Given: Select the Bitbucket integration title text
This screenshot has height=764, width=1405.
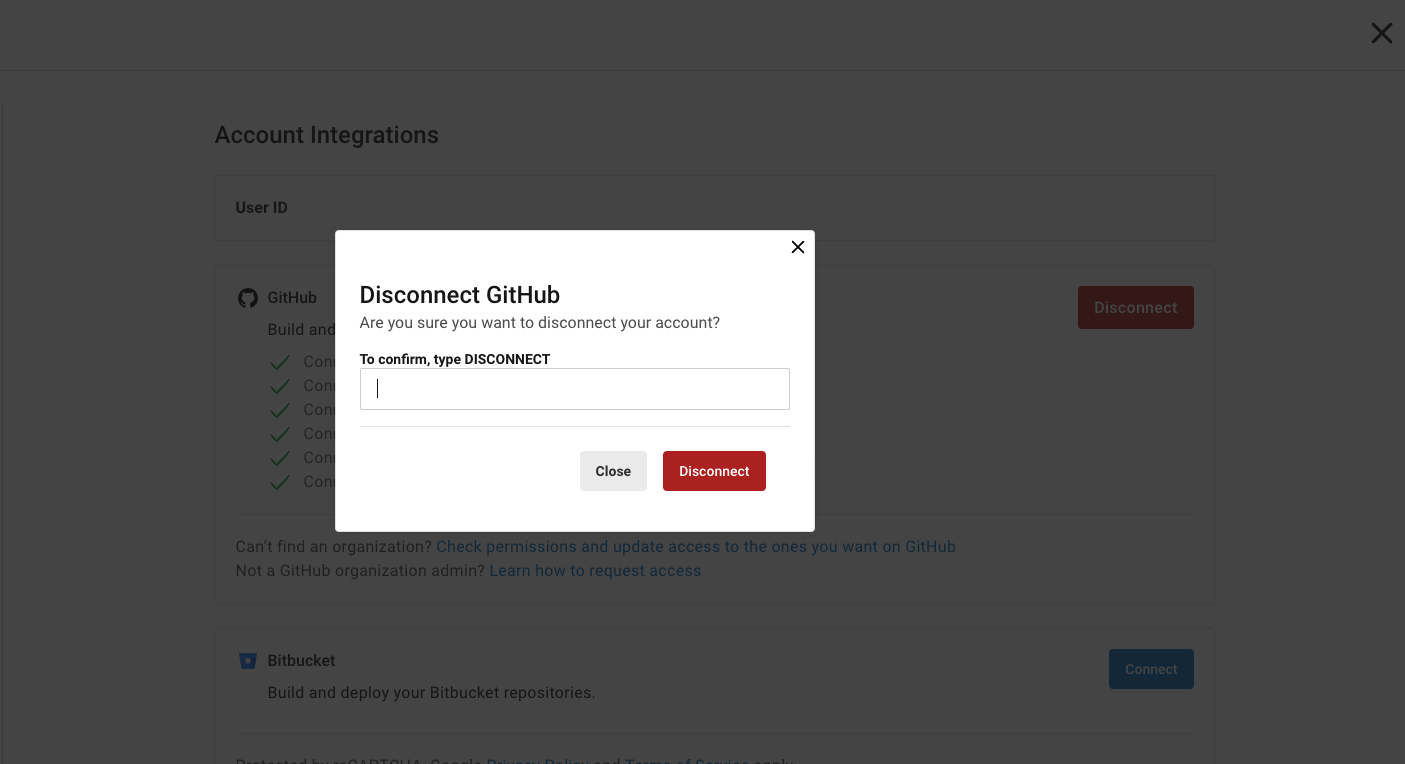Looking at the screenshot, I should 301,661.
